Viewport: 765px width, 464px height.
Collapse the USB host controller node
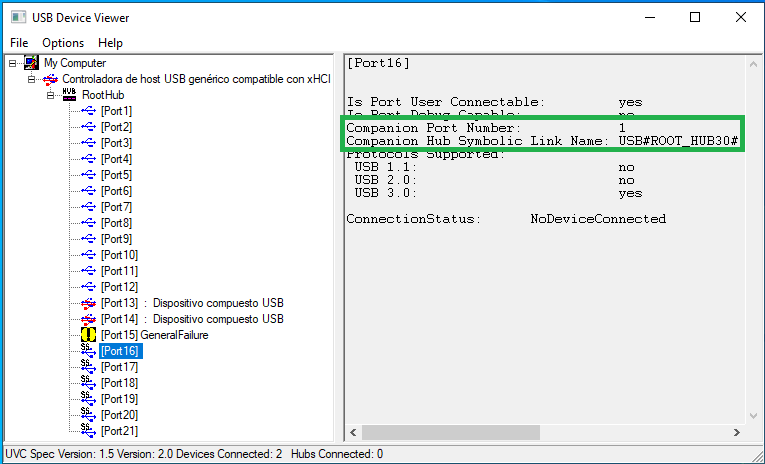32,79
